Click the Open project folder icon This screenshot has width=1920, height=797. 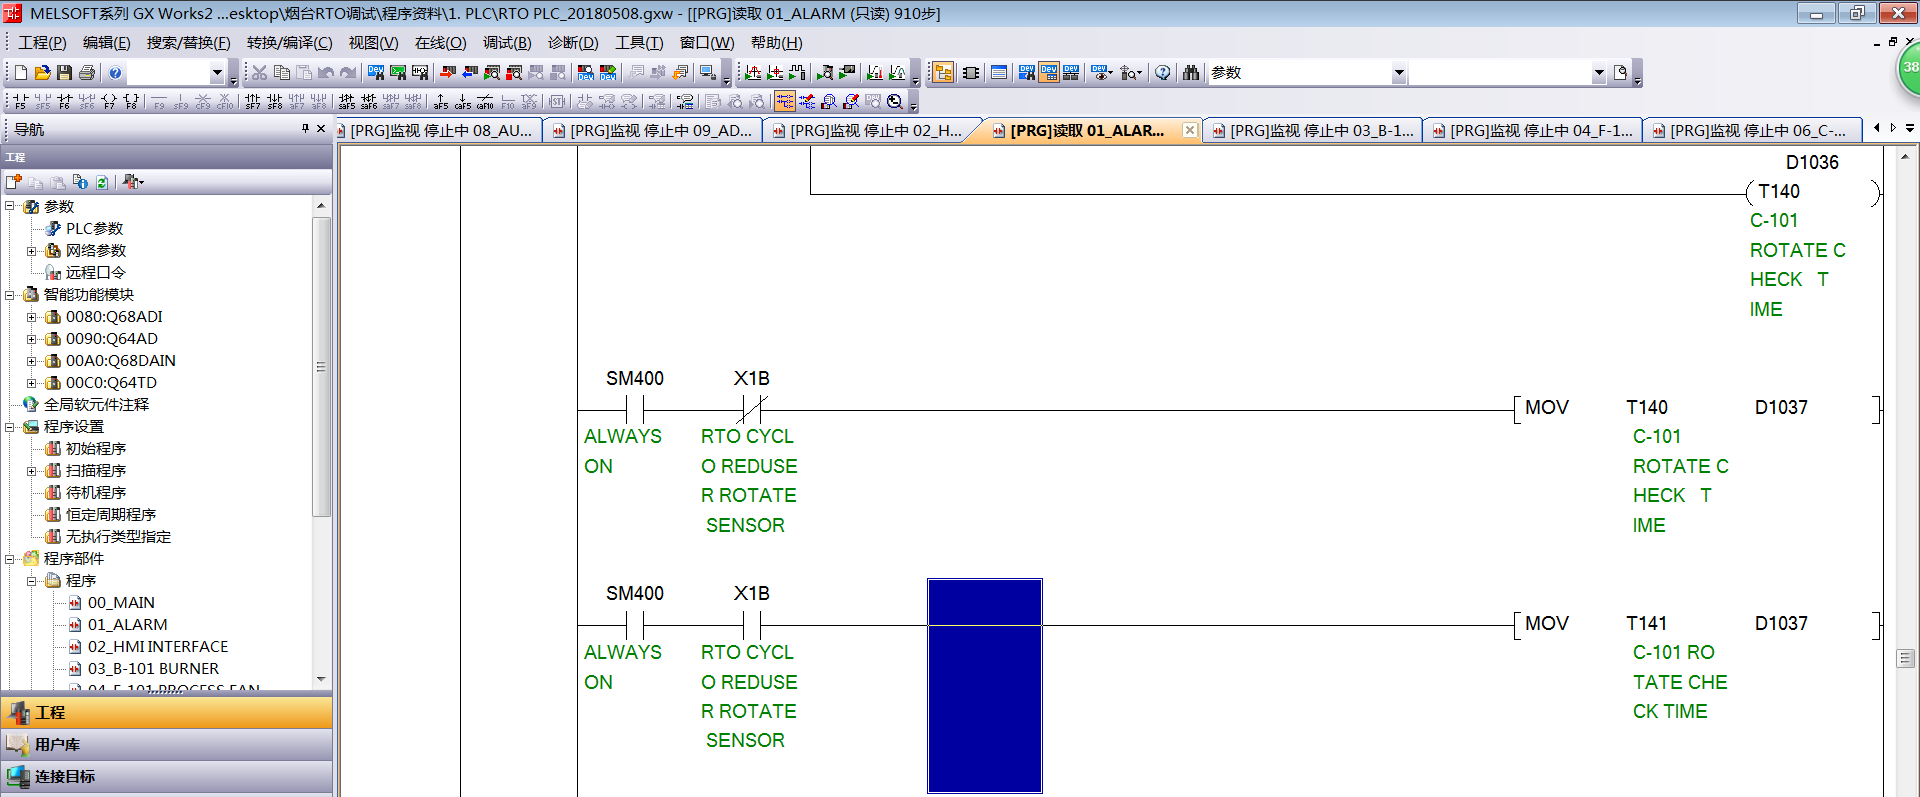[42, 73]
